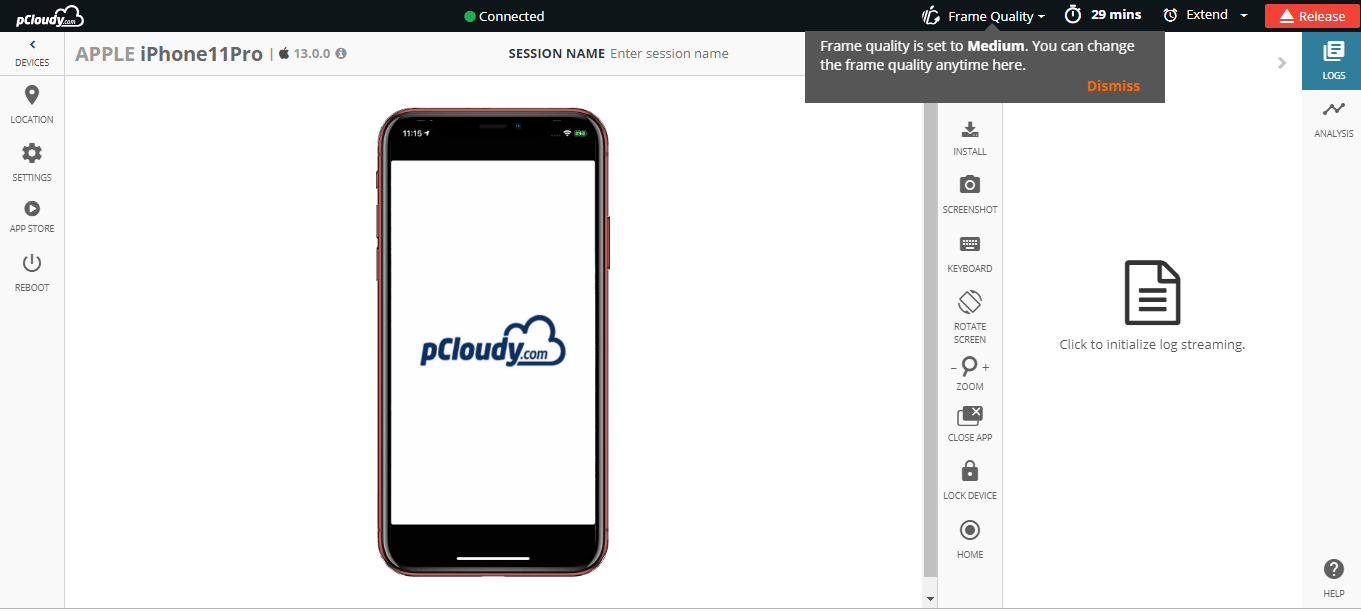Go back to Devices with the chevron
Screen dimensions: 1361x612
click(x=32, y=44)
